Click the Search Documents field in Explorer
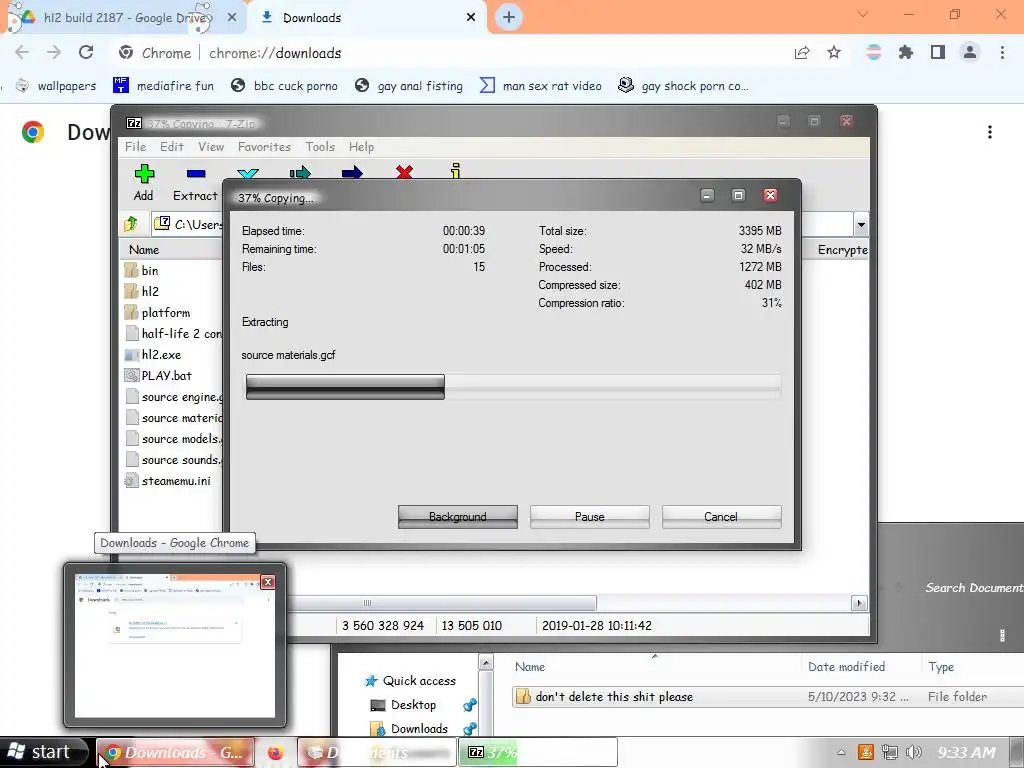 [x=974, y=588]
